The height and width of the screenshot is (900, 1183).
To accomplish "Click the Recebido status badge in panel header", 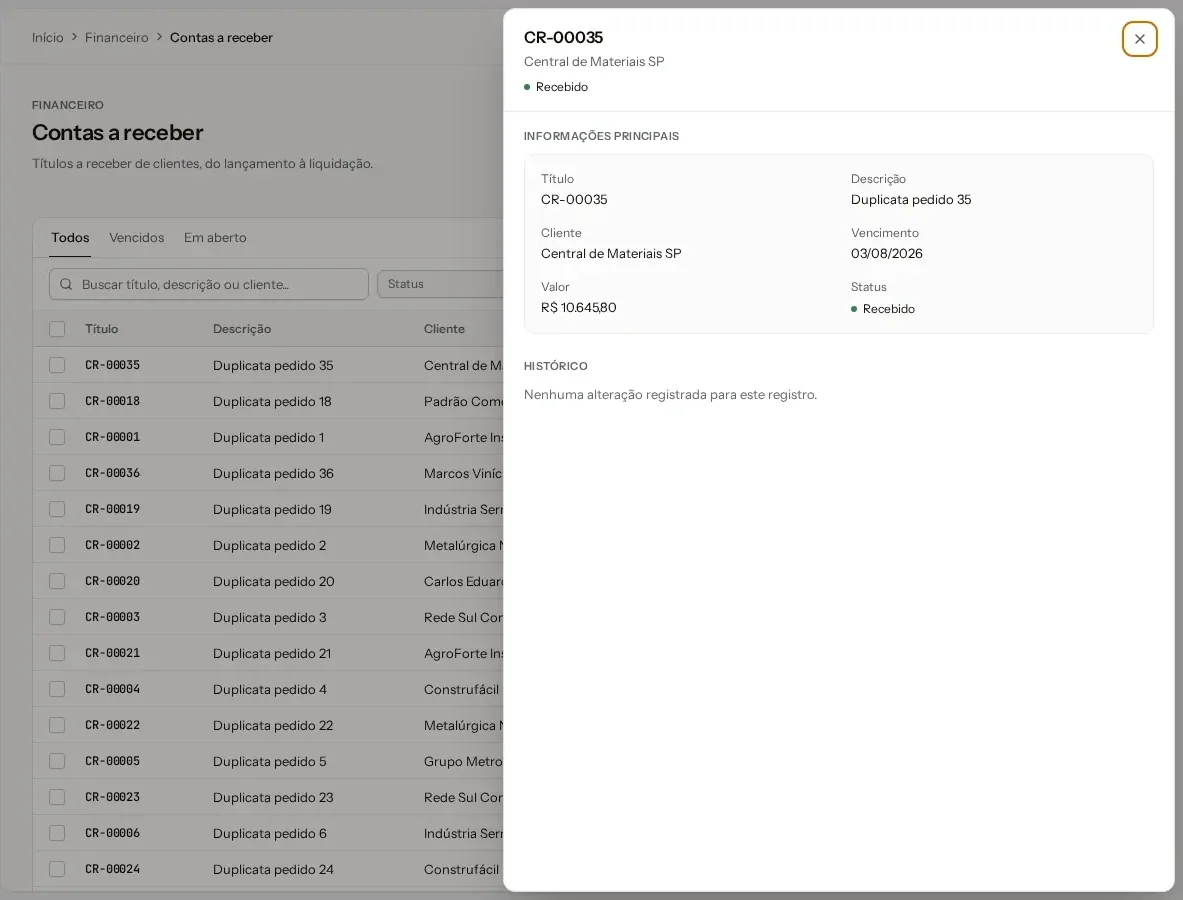I will point(556,87).
